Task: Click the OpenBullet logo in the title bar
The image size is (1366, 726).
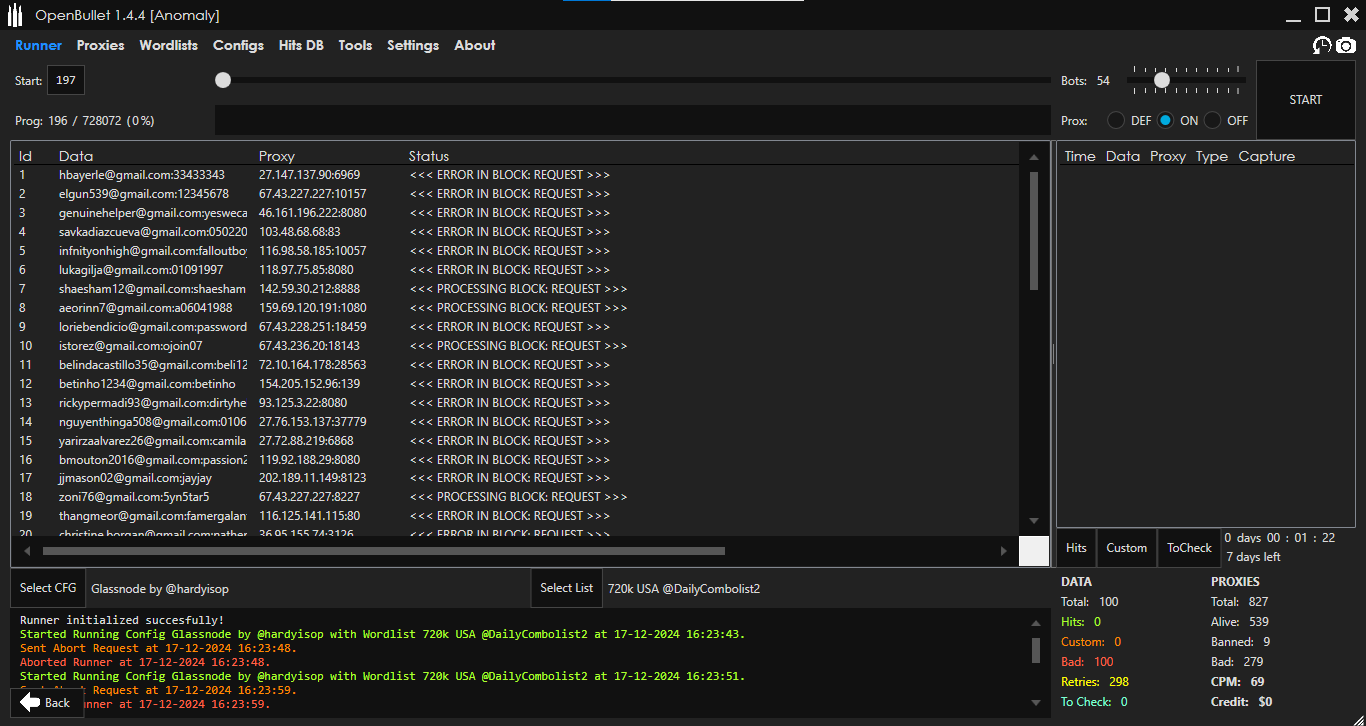Action: 15,15
